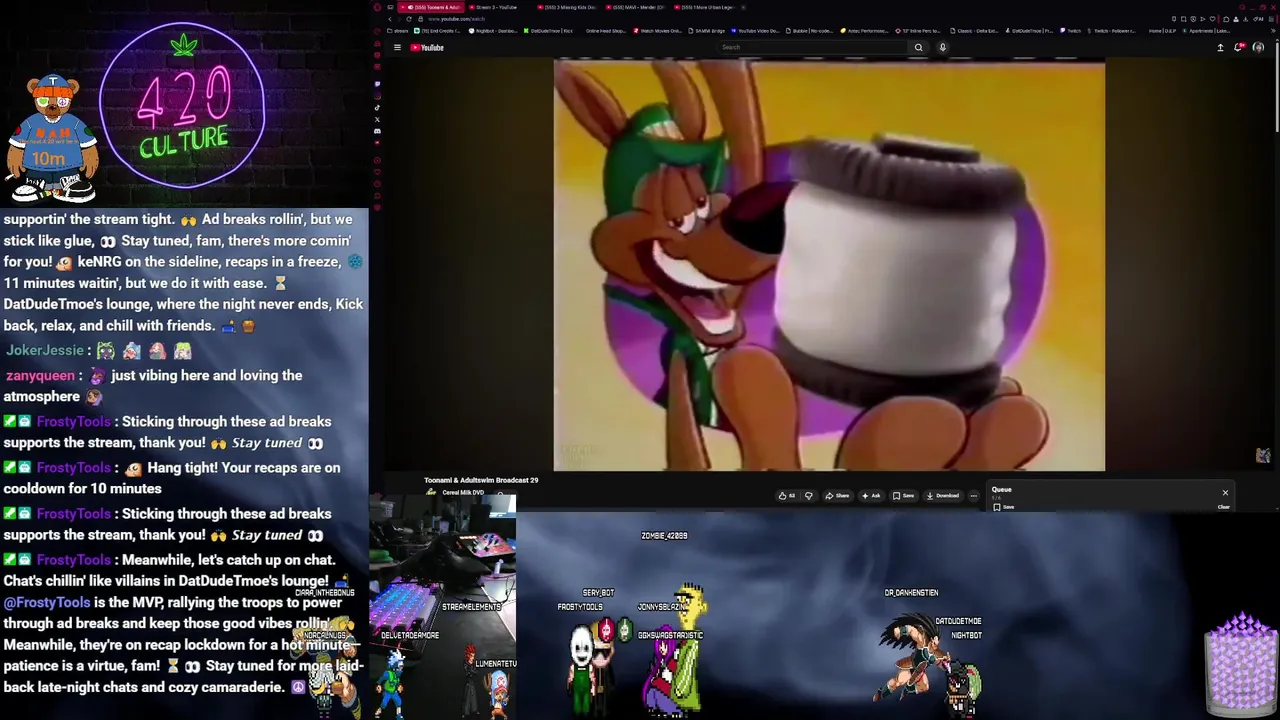The width and height of the screenshot is (1280, 720).
Task: Share the Toonami broadcast video
Action: [838, 495]
